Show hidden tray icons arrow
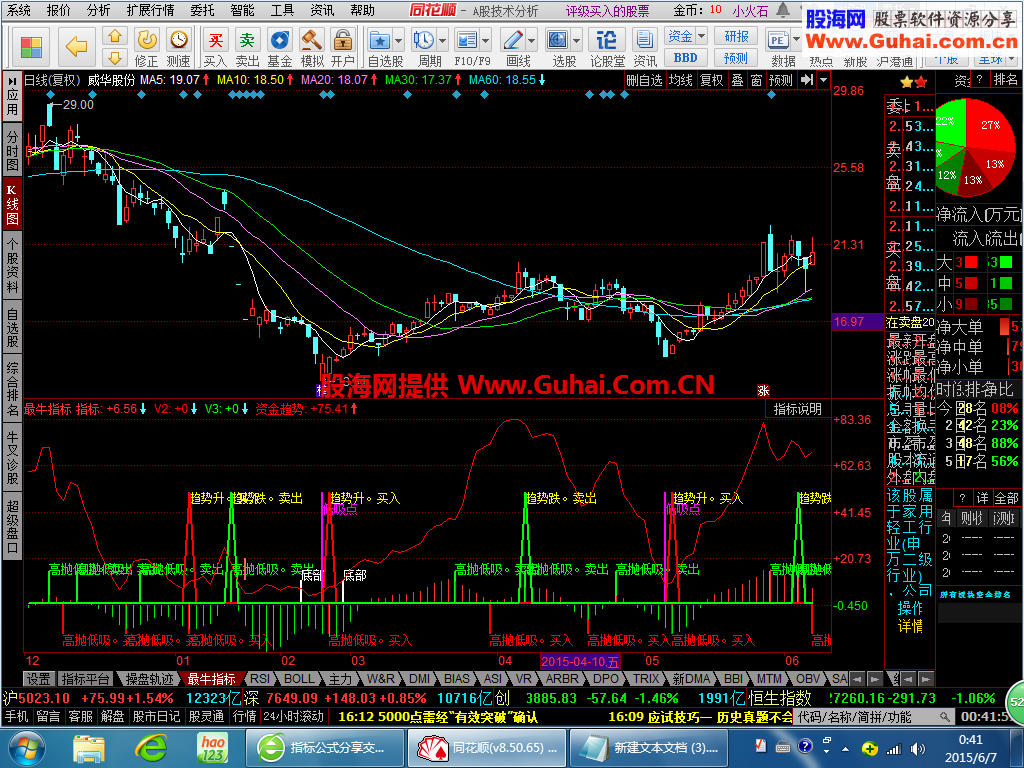The image size is (1024, 768). coord(845,748)
